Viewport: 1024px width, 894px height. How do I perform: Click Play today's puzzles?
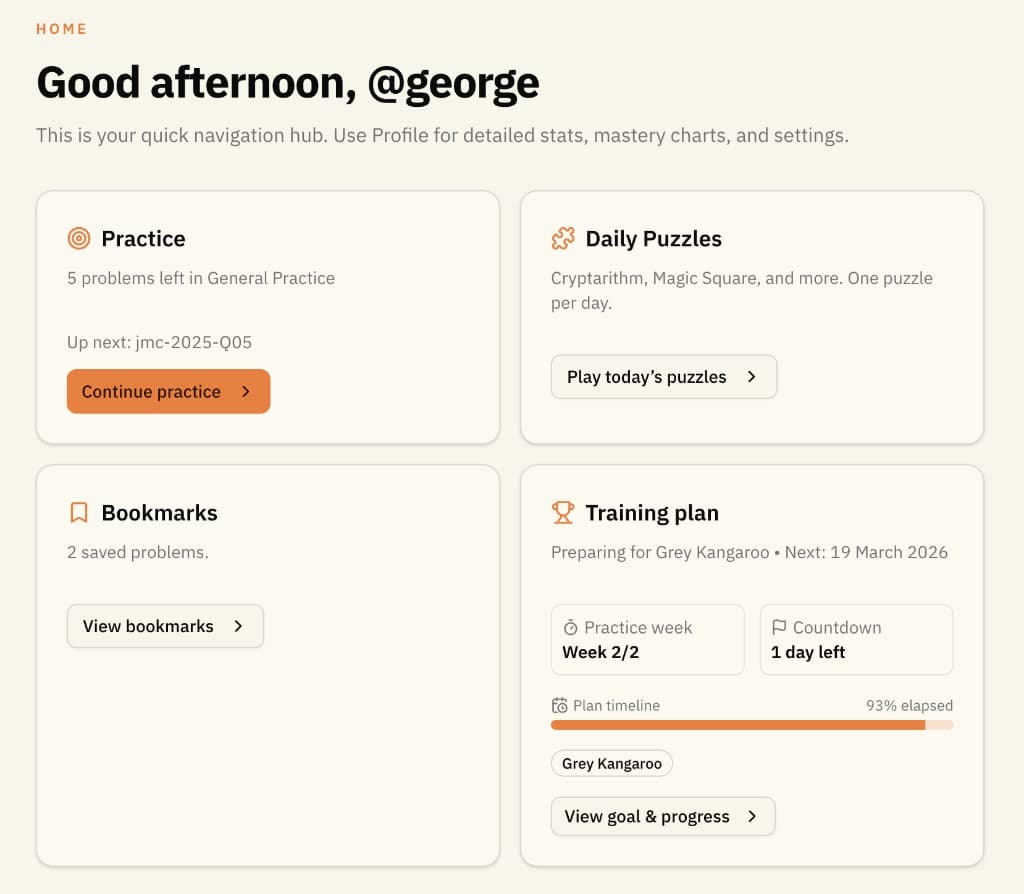point(663,377)
